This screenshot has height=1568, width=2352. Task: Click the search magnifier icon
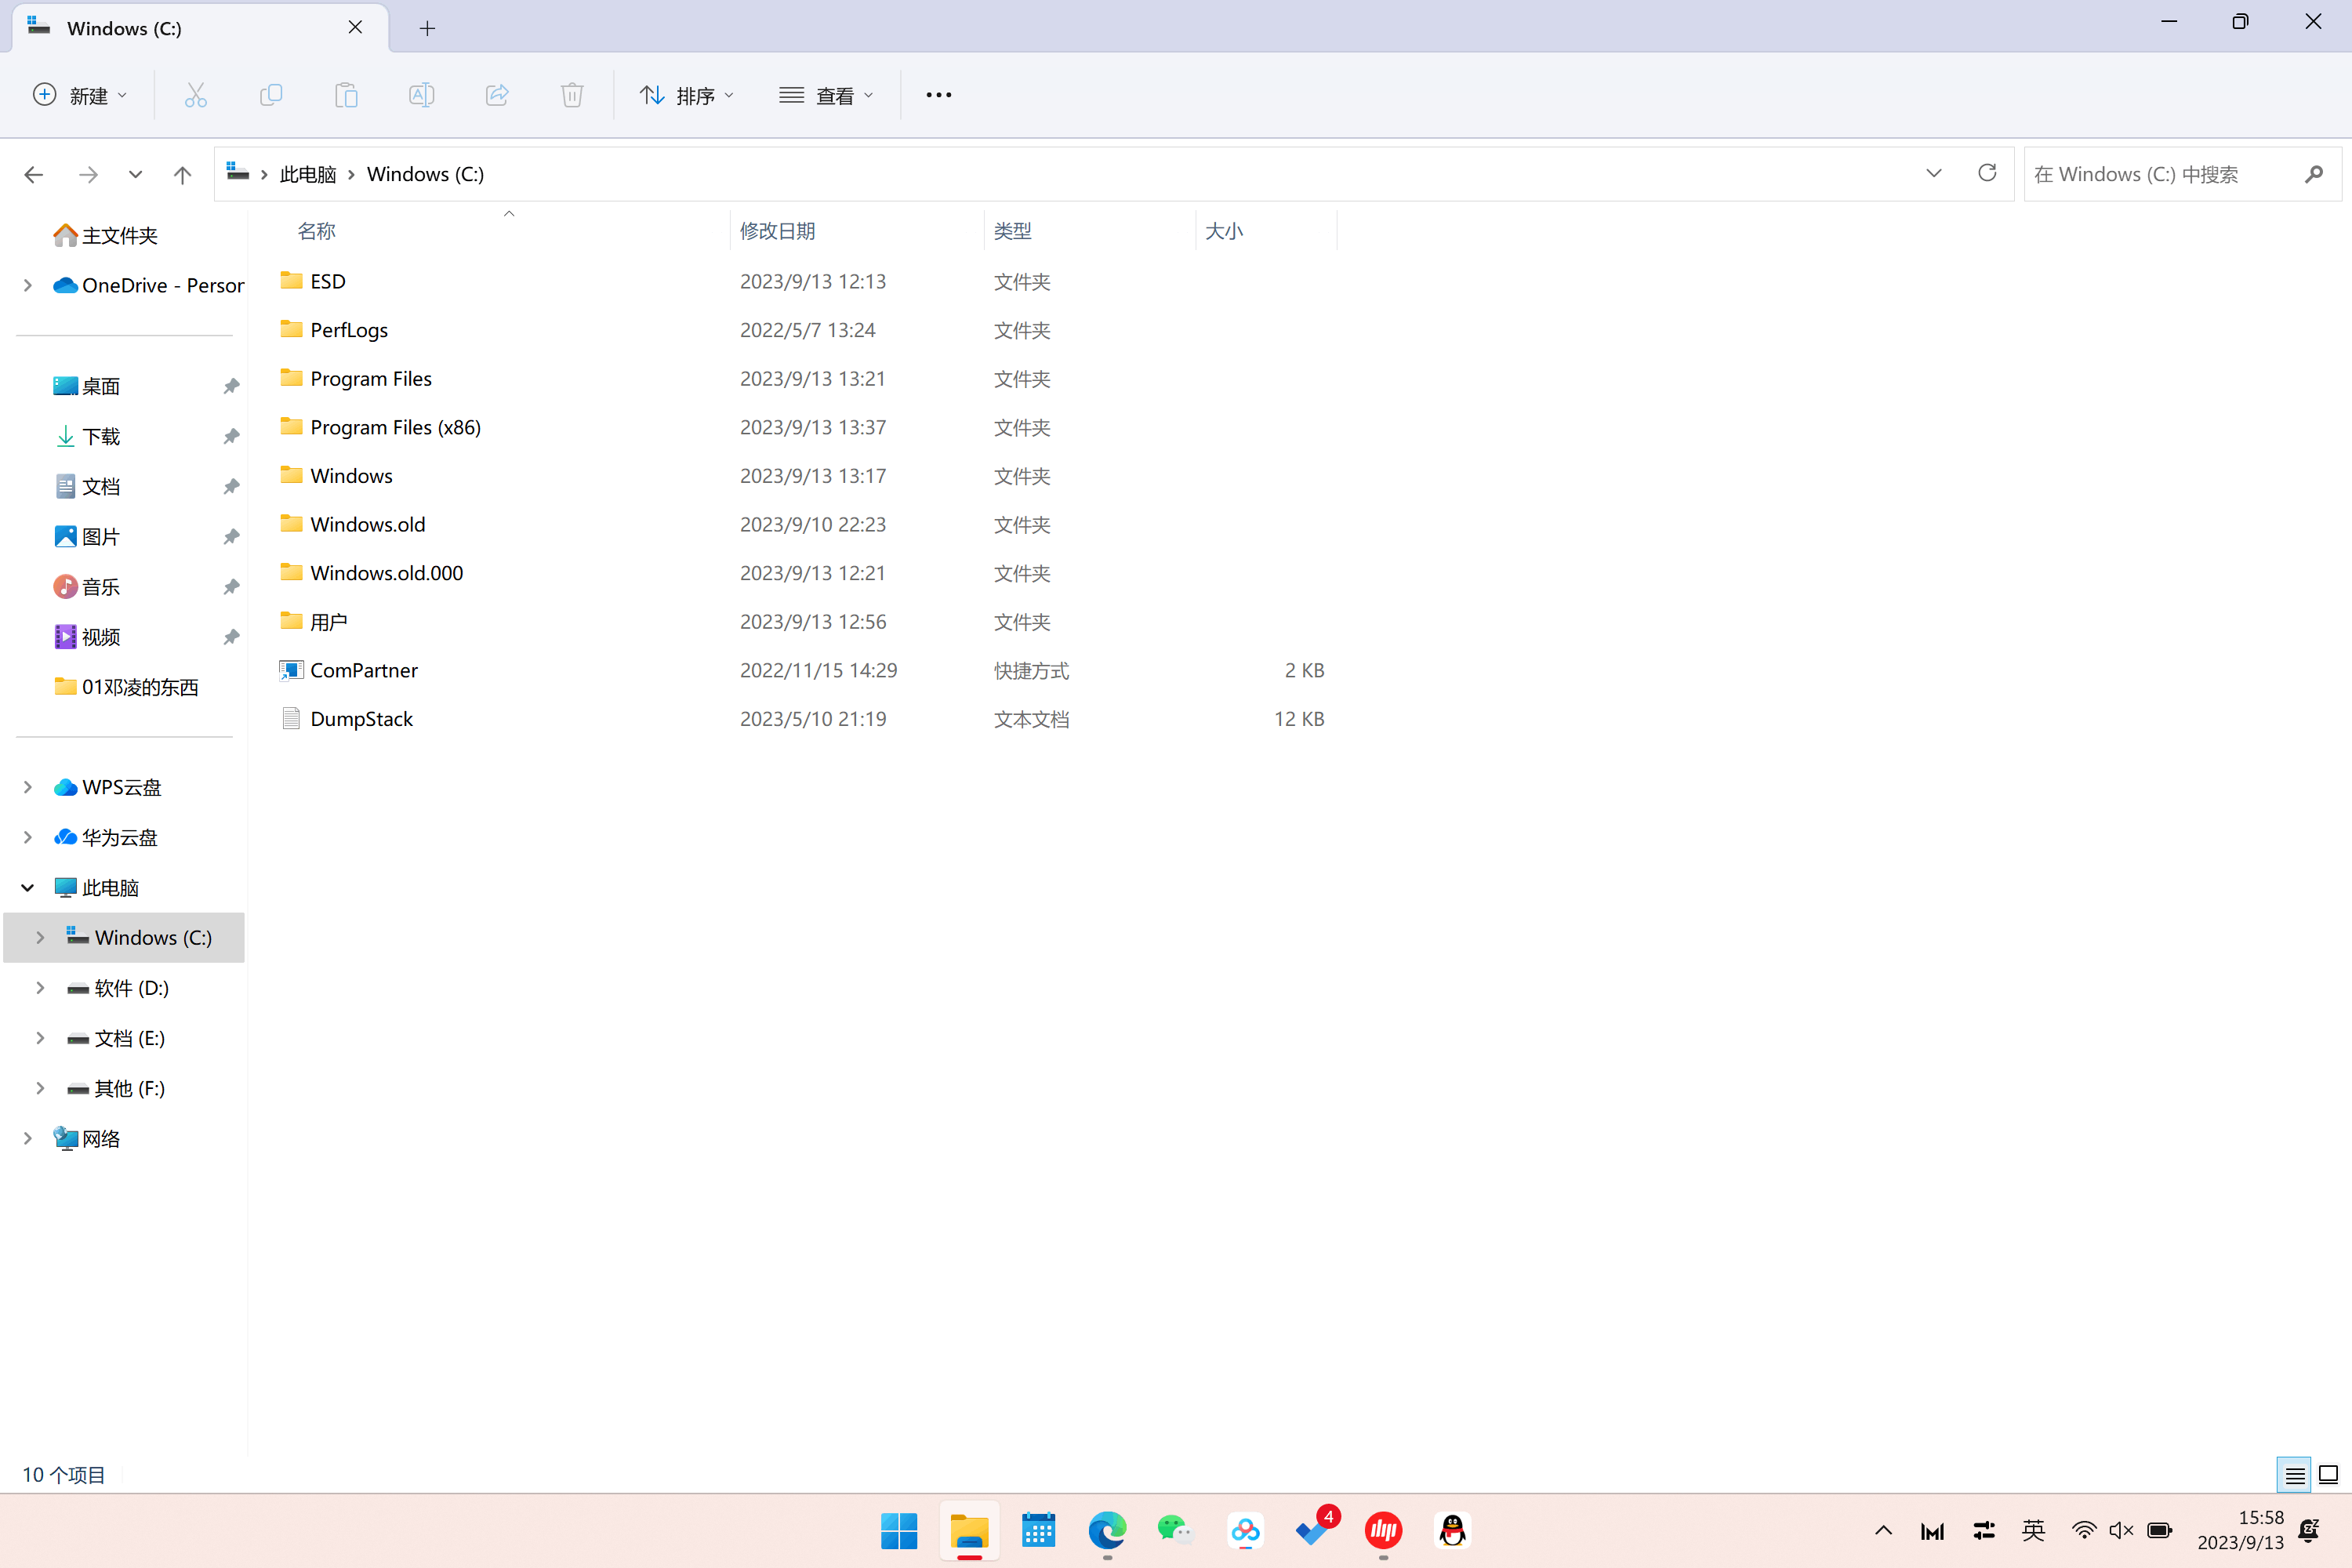click(x=2313, y=174)
